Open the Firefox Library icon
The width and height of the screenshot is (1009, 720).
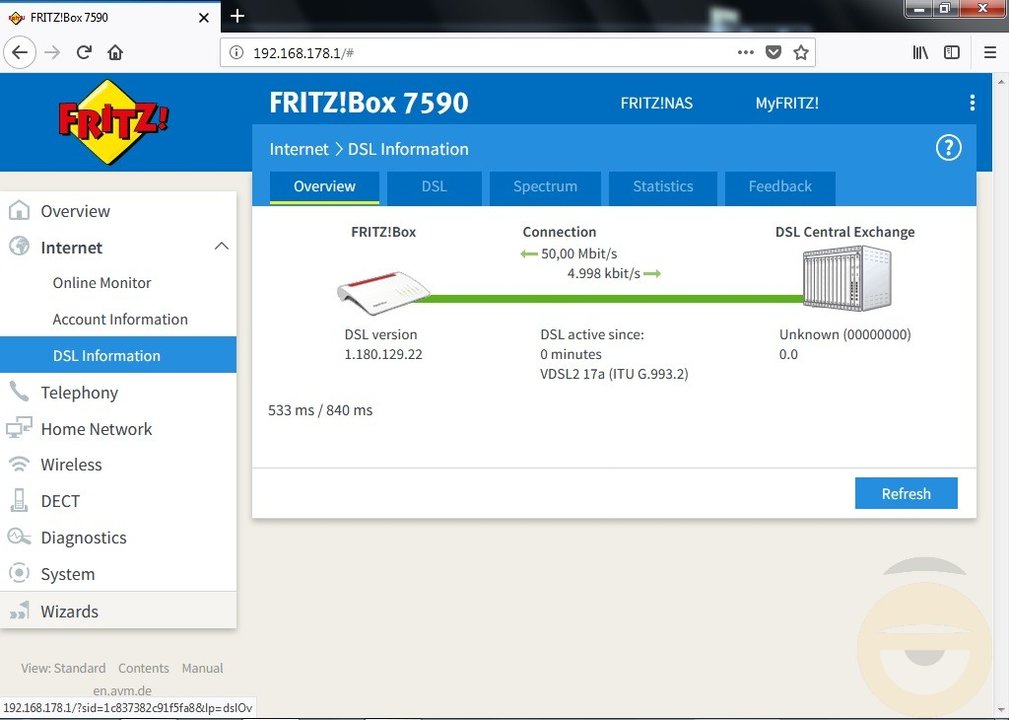click(x=920, y=52)
